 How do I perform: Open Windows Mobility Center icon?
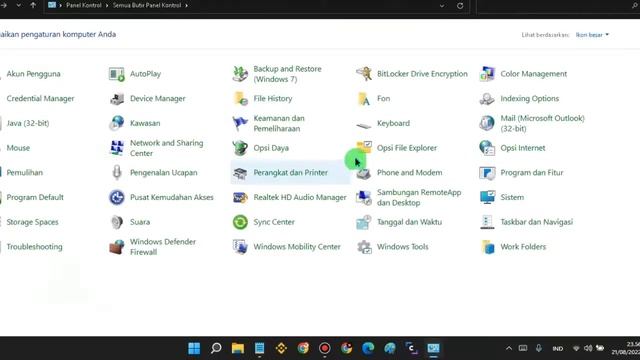(x=240, y=247)
